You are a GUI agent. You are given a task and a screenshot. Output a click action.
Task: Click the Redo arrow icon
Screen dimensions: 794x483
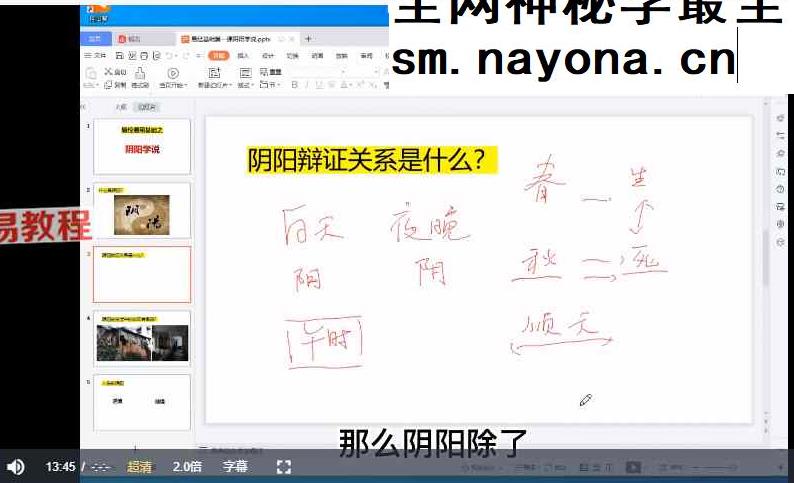pos(185,55)
